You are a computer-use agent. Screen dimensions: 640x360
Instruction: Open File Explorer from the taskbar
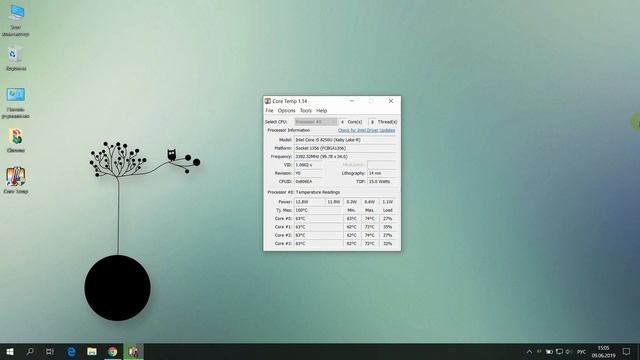(92, 351)
